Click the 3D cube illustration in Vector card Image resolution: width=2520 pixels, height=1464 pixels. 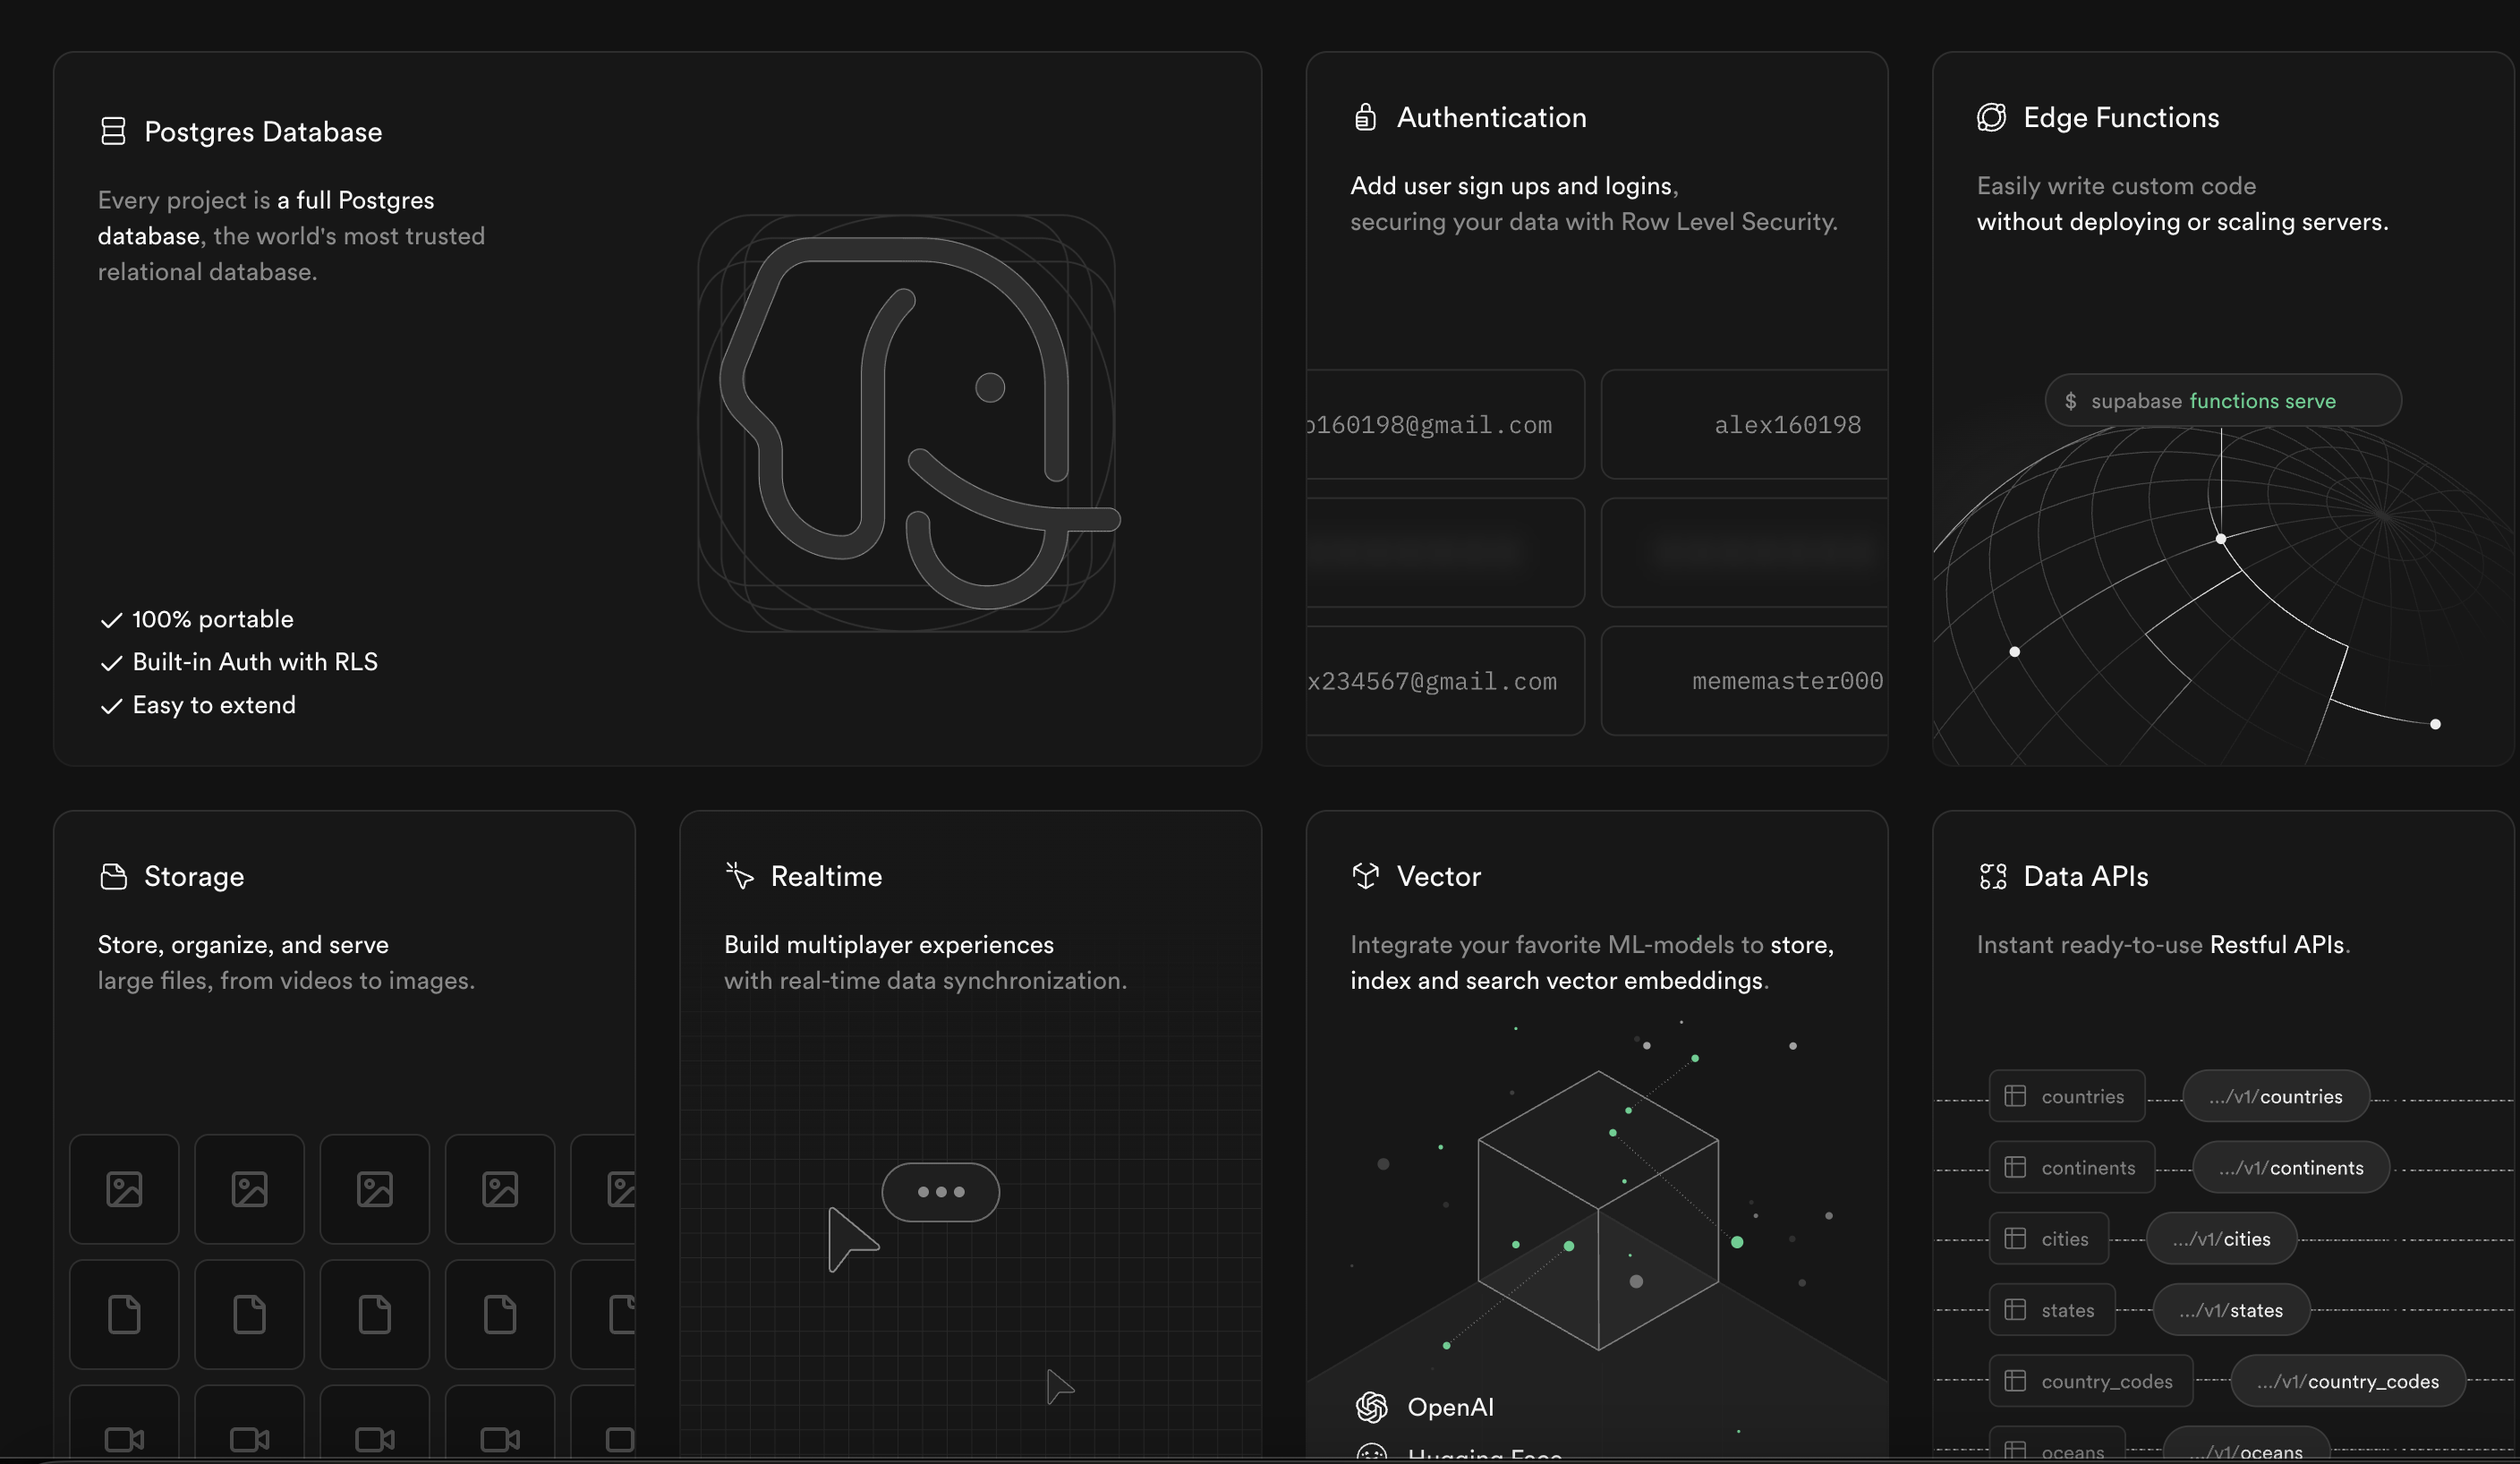(1598, 1210)
